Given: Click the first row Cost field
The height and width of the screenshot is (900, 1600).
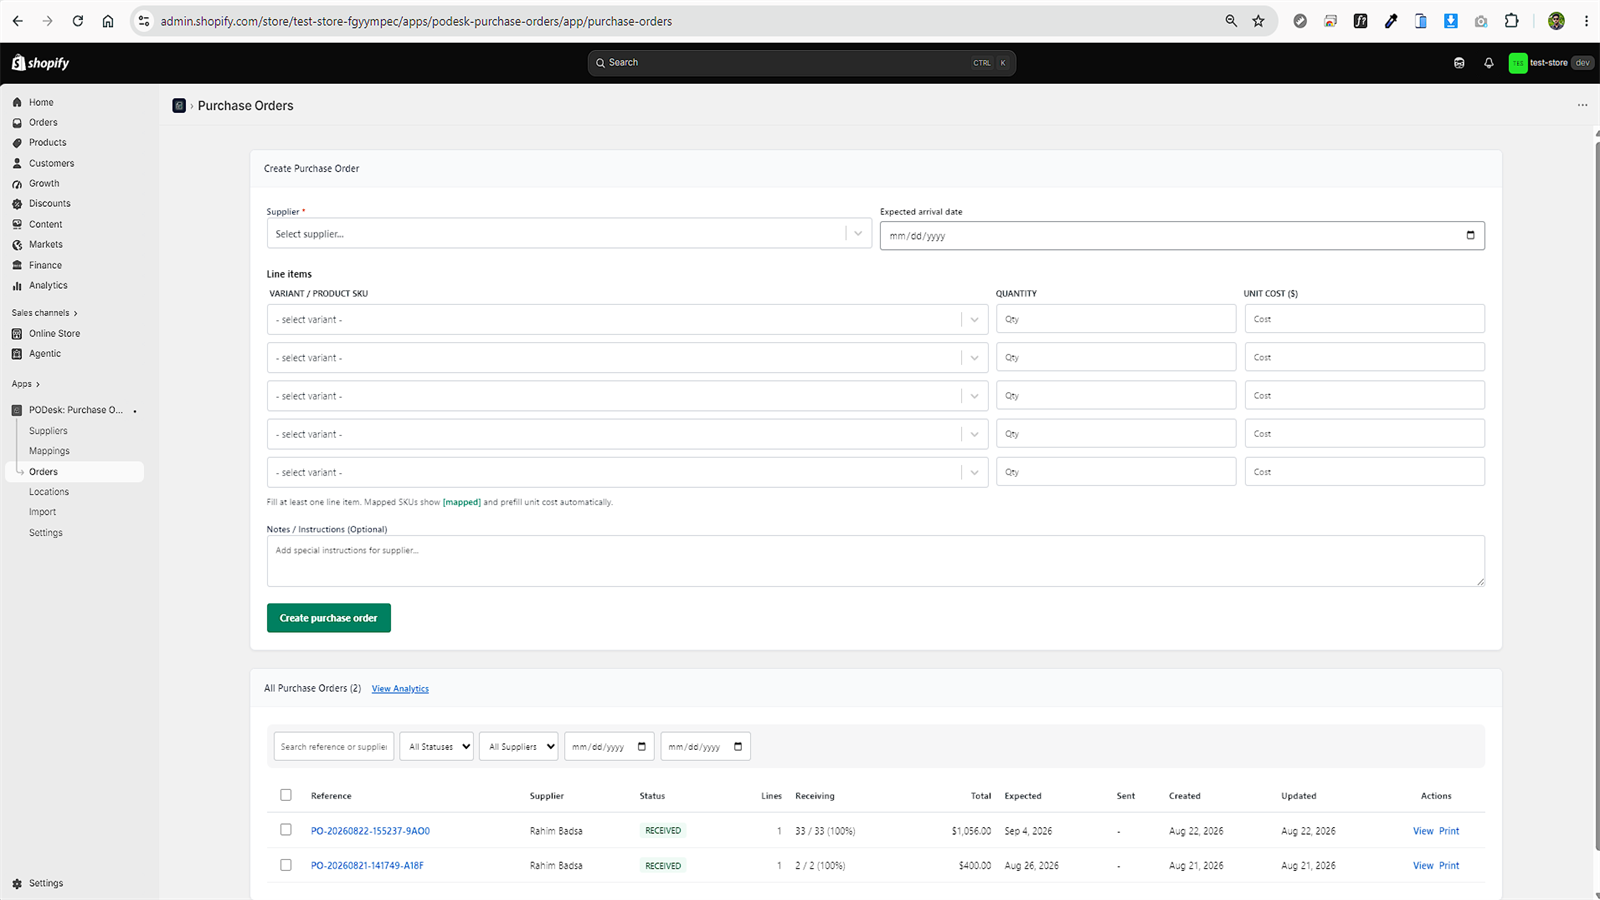Looking at the screenshot, I should [x=1365, y=319].
